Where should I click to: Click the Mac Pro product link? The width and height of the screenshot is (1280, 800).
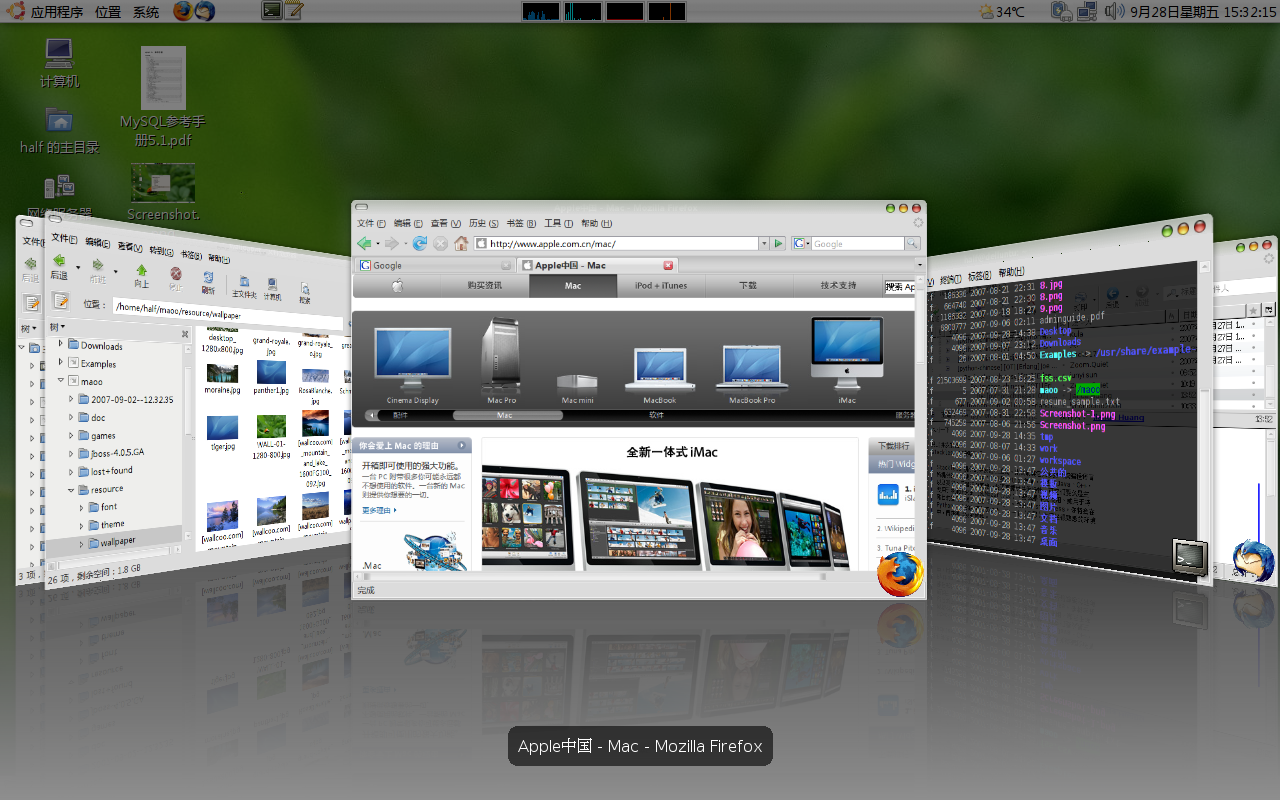501,360
